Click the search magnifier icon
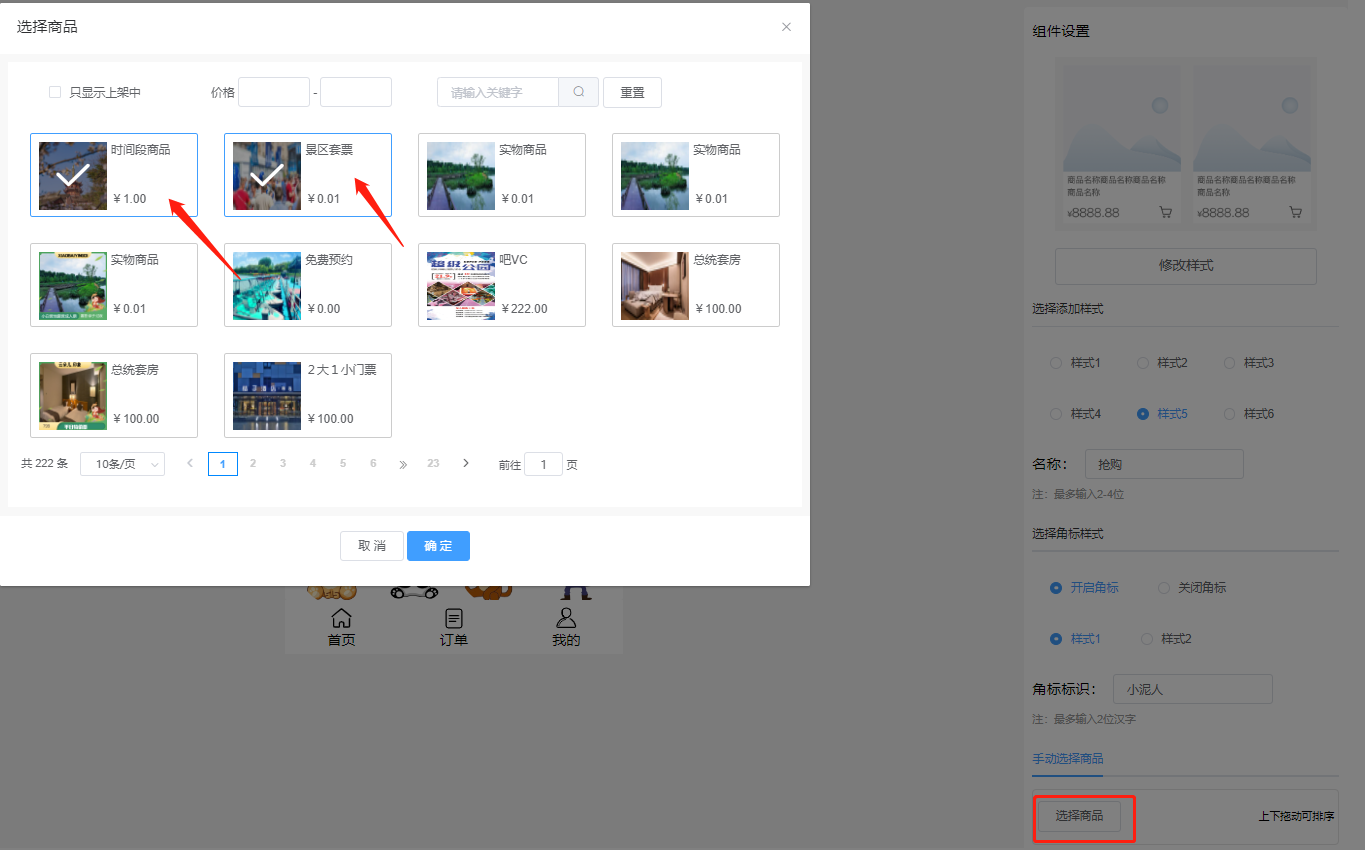This screenshot has width=1365, height=850. coord(578,92)
